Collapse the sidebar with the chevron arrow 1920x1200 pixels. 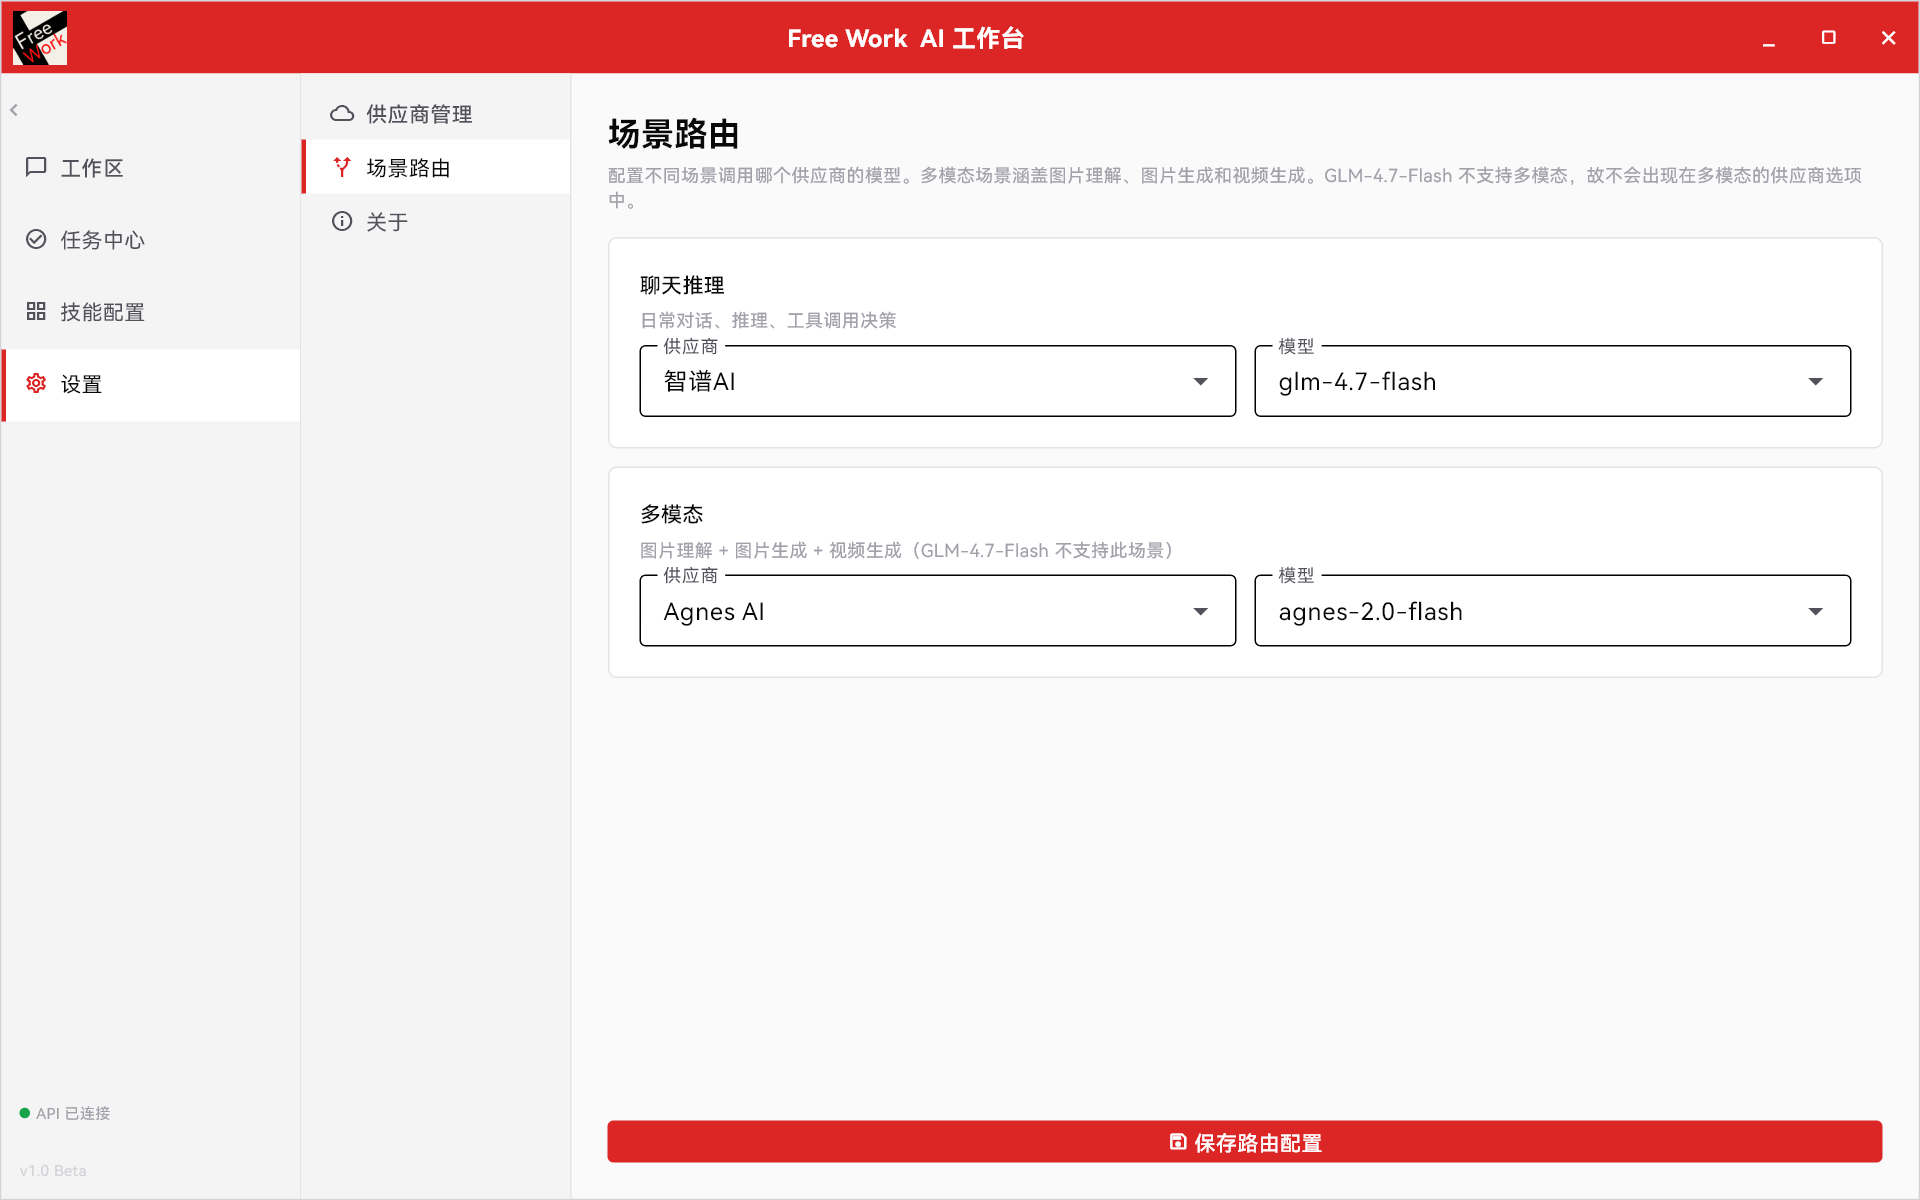(x=14, y=110)
